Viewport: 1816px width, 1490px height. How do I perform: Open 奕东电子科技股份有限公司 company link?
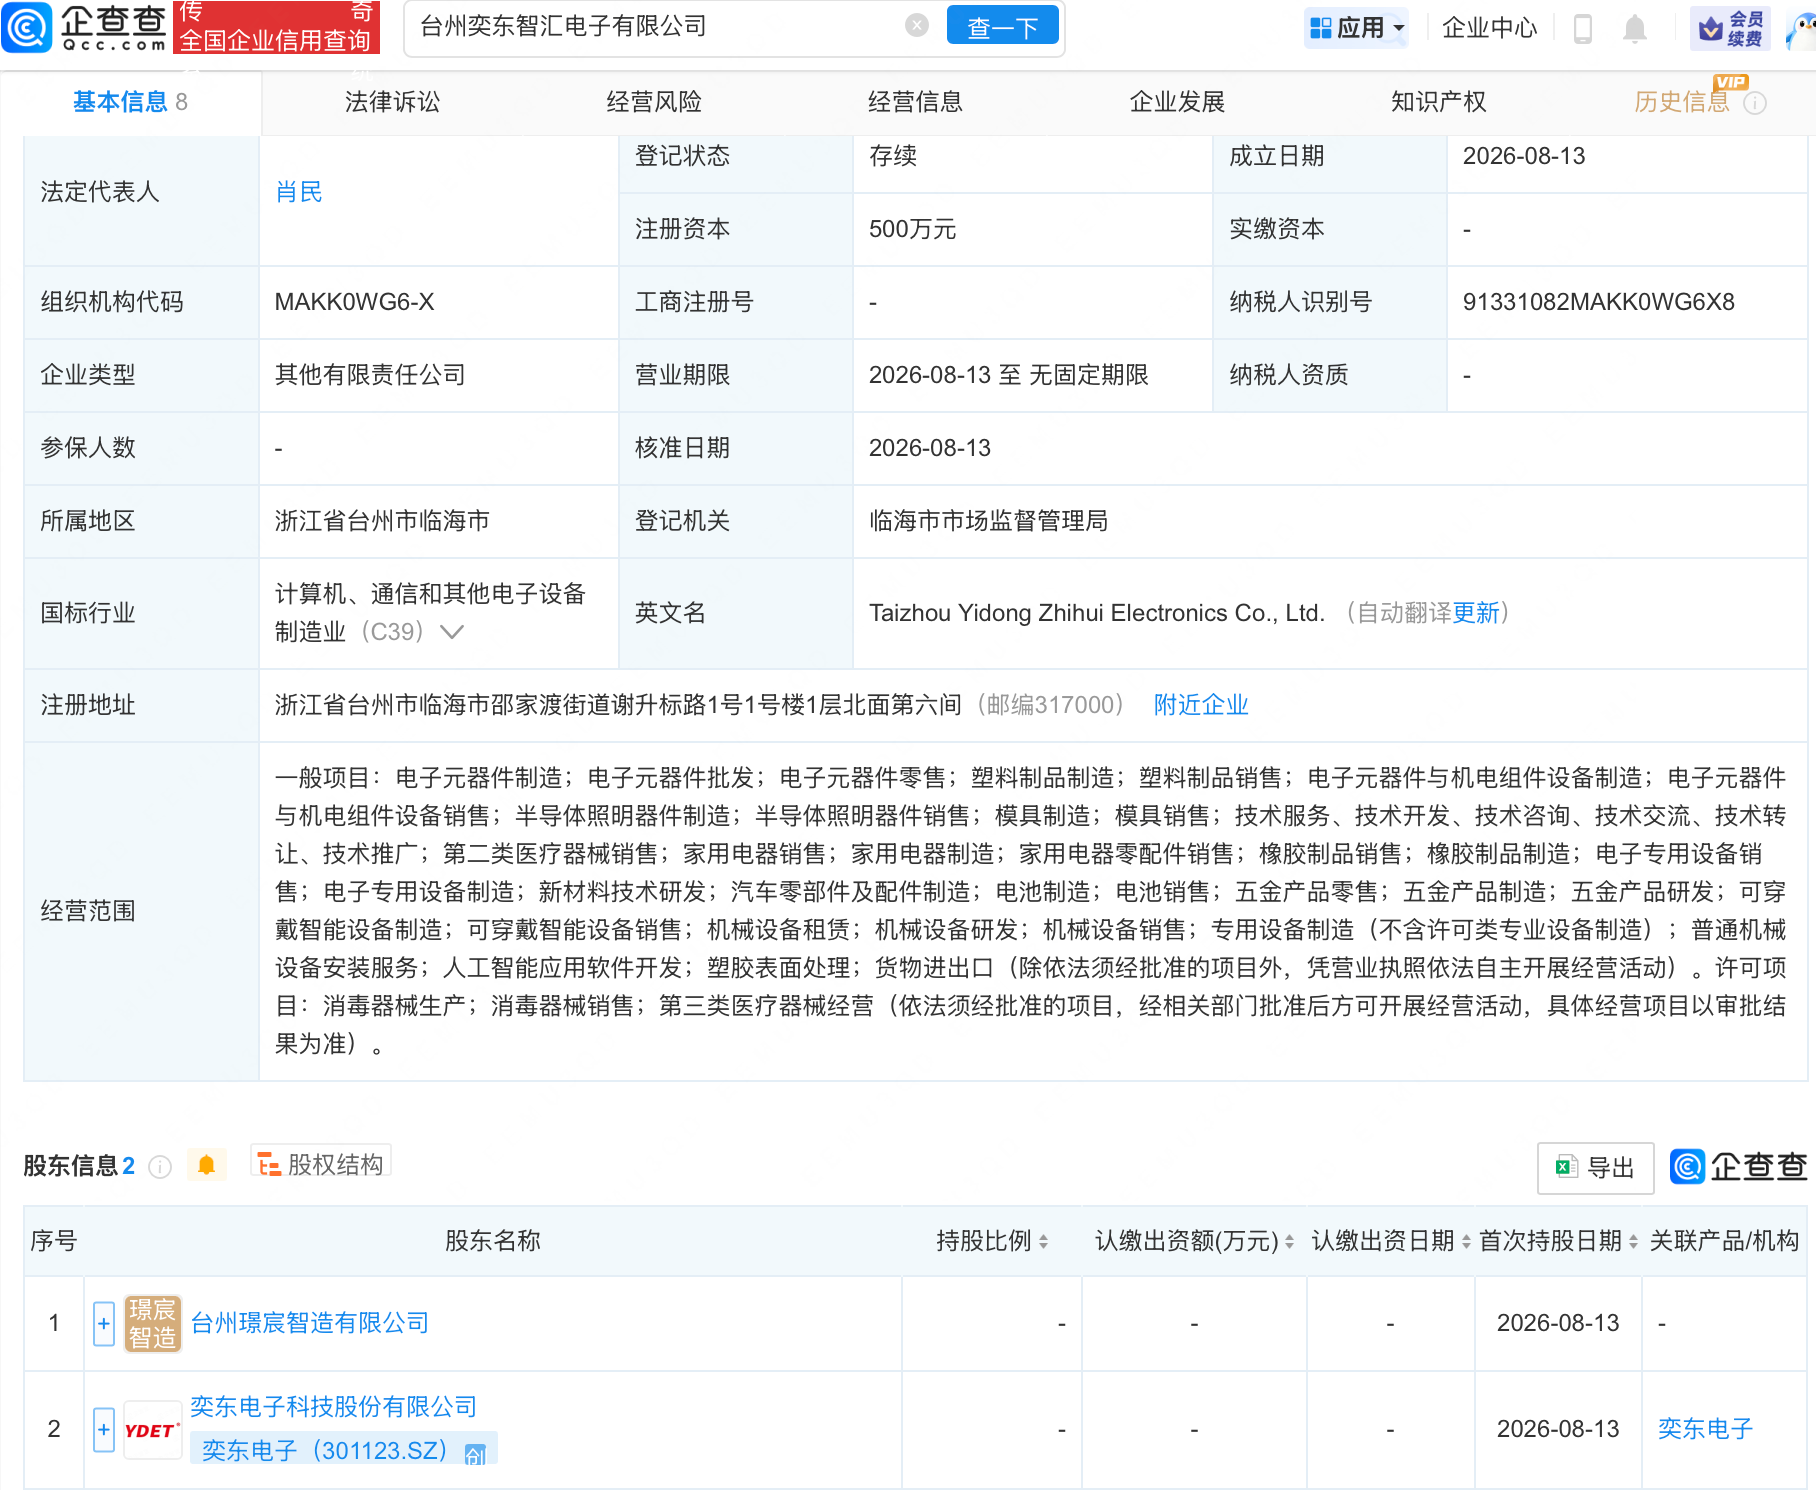pyautogui.click(x=334, y=1407)
